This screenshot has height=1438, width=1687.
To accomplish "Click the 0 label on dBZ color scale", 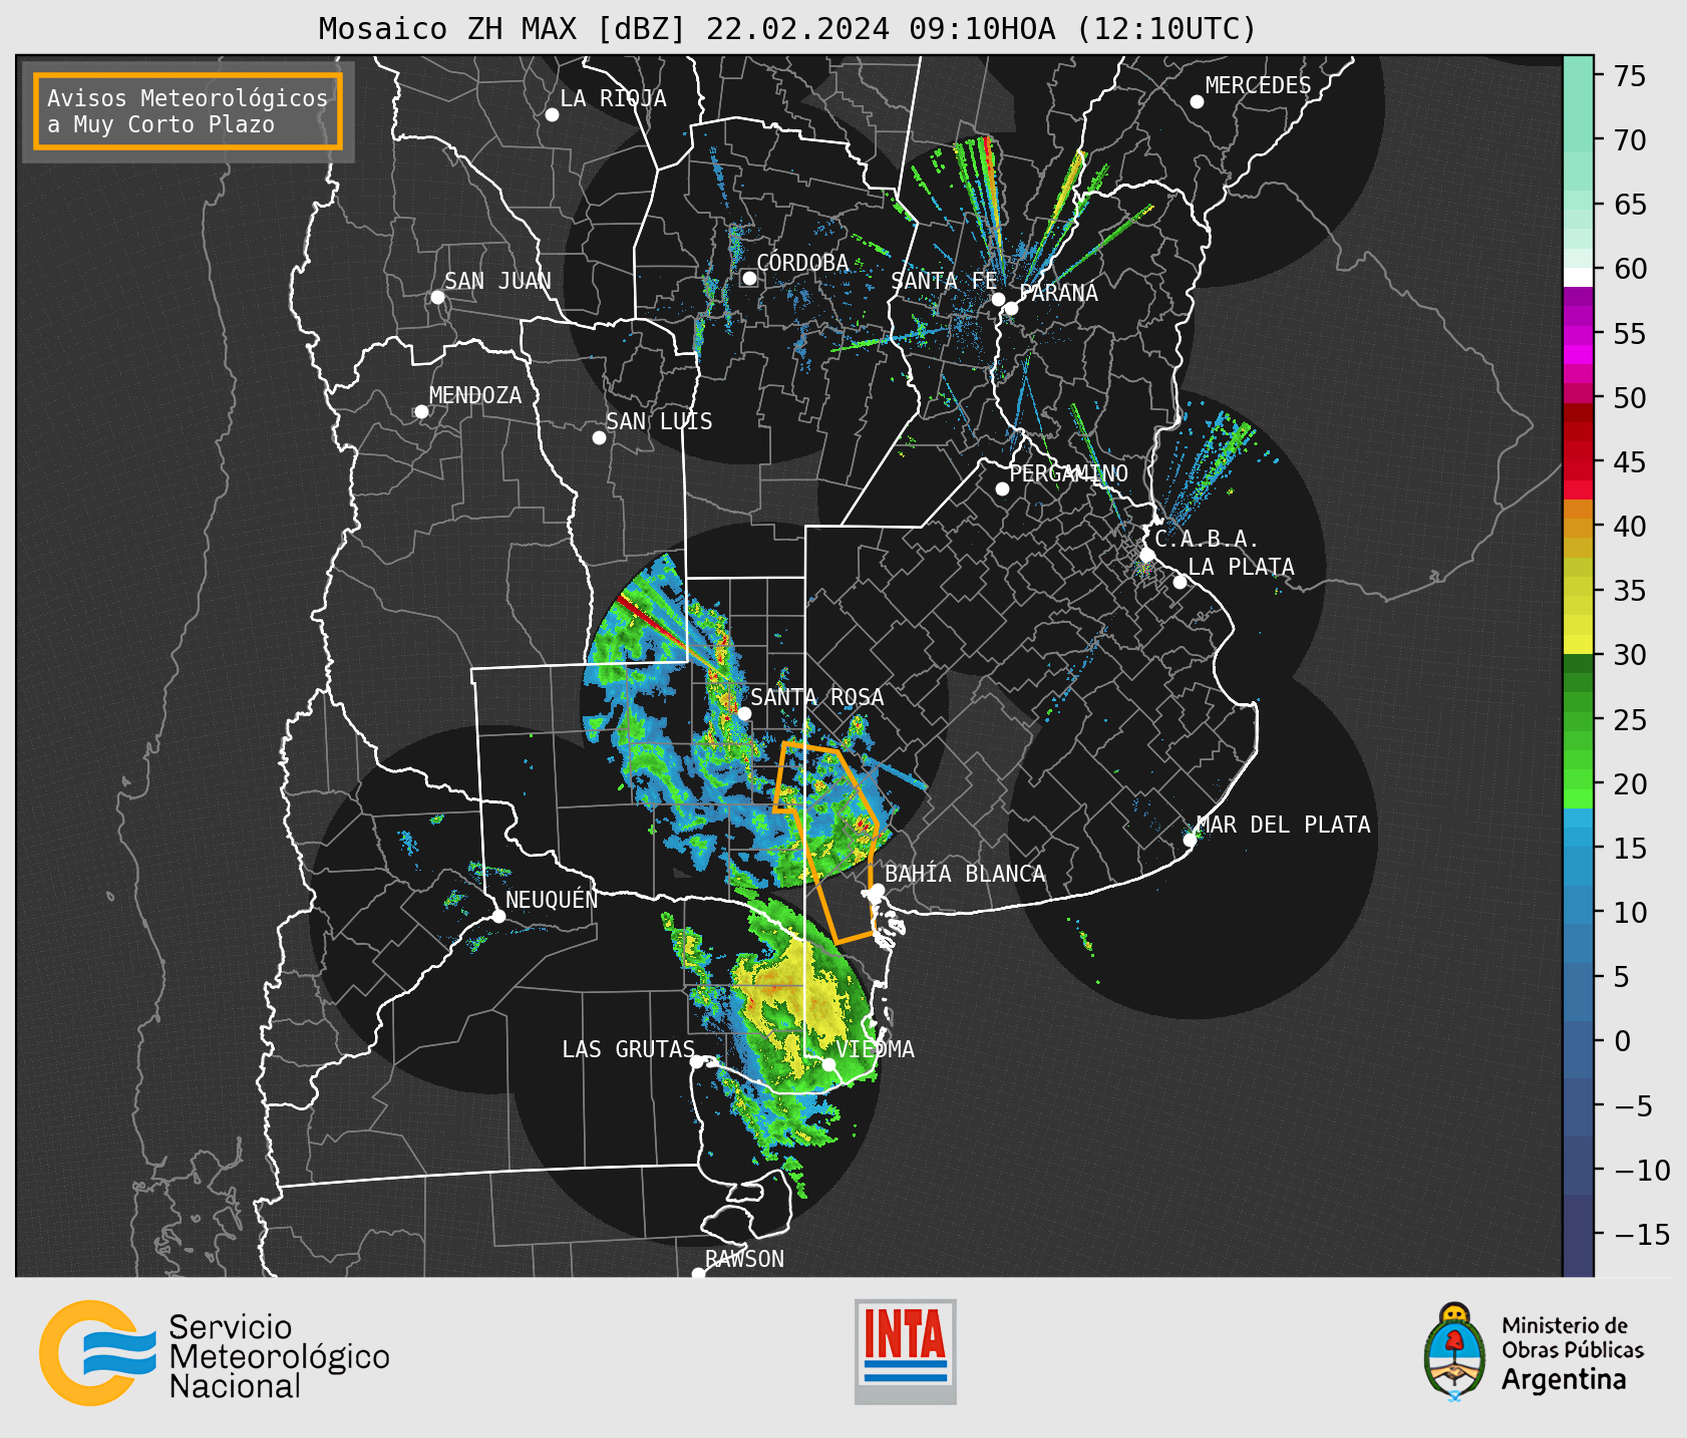I will (1622, 1041).
